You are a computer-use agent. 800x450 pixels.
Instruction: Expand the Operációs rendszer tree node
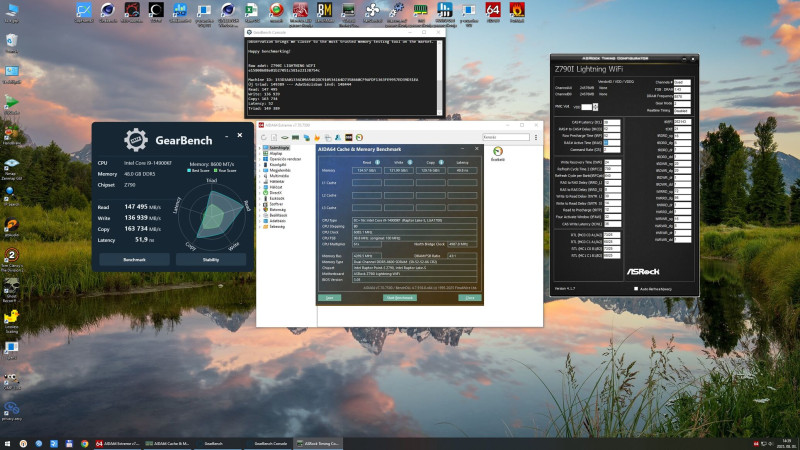260,159
